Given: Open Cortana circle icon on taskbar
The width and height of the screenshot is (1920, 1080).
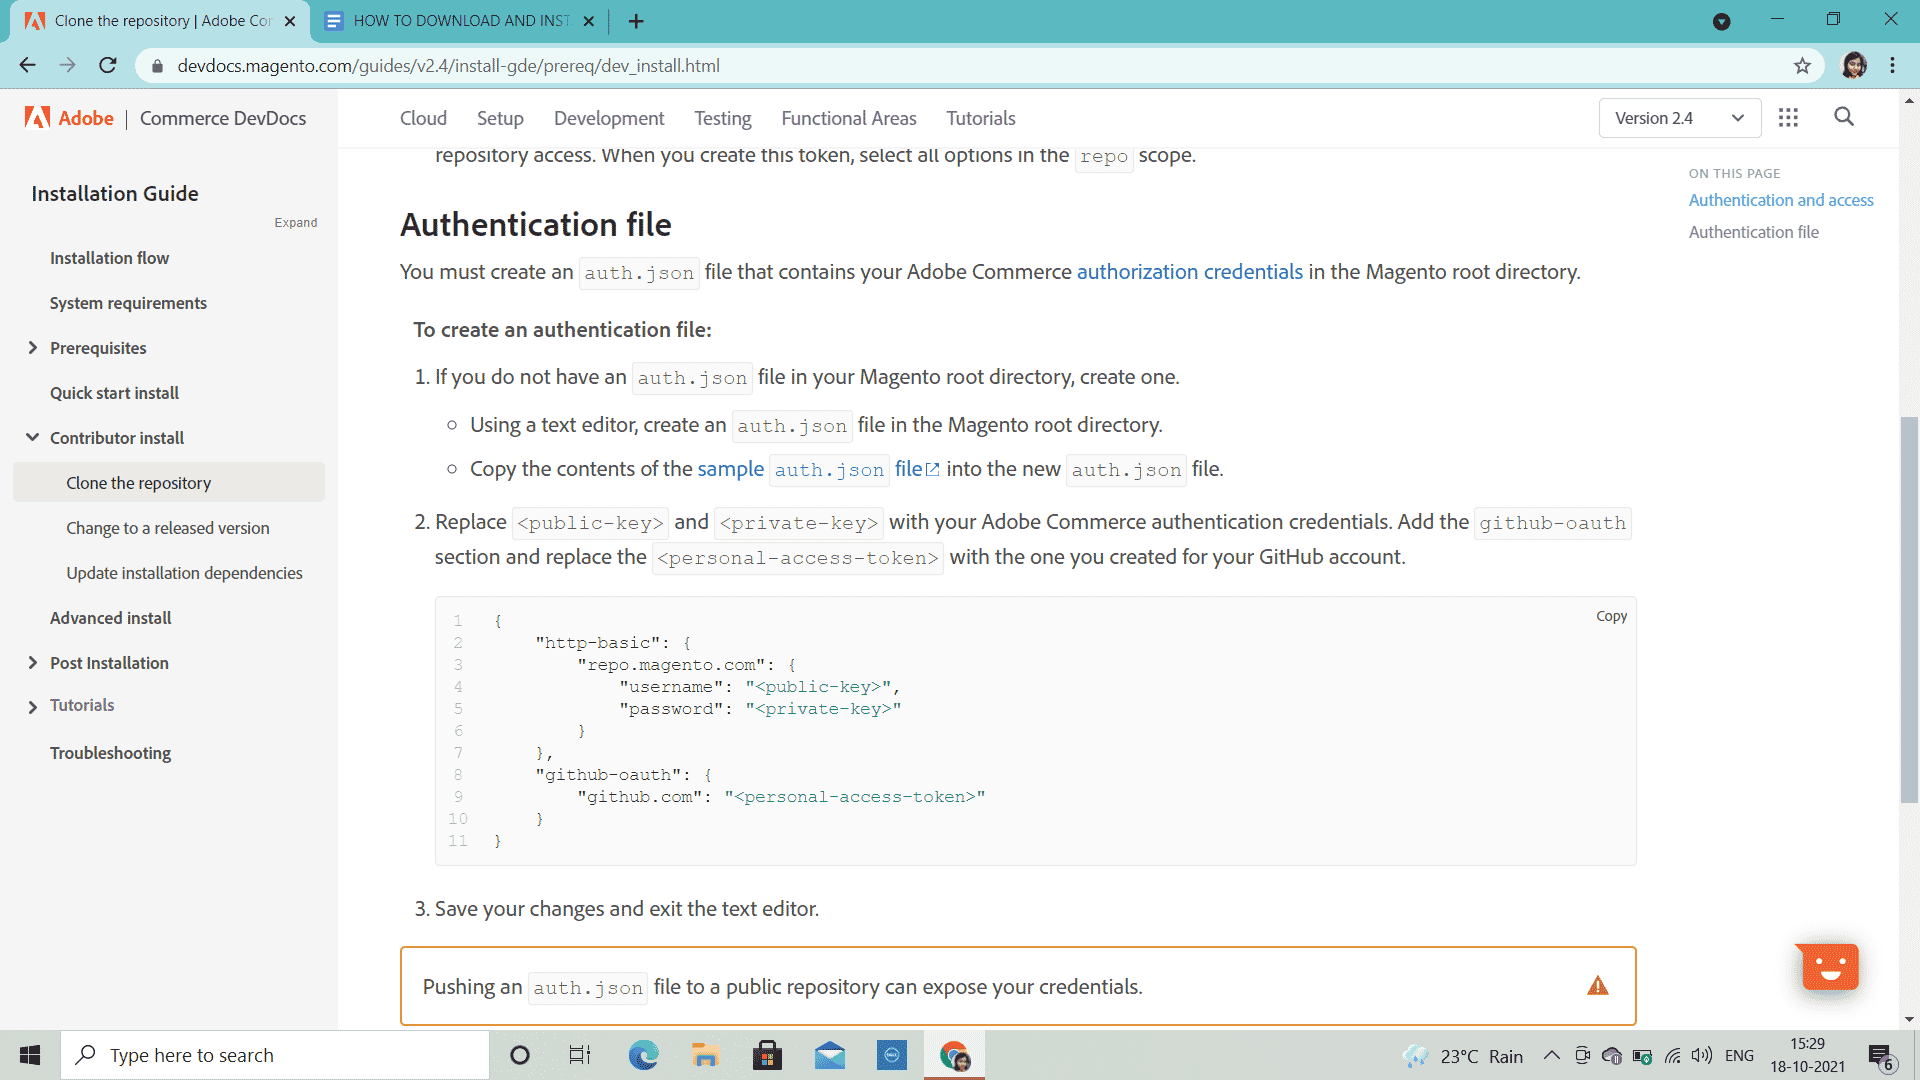Looking at the screenshot, I should 520,1055.
